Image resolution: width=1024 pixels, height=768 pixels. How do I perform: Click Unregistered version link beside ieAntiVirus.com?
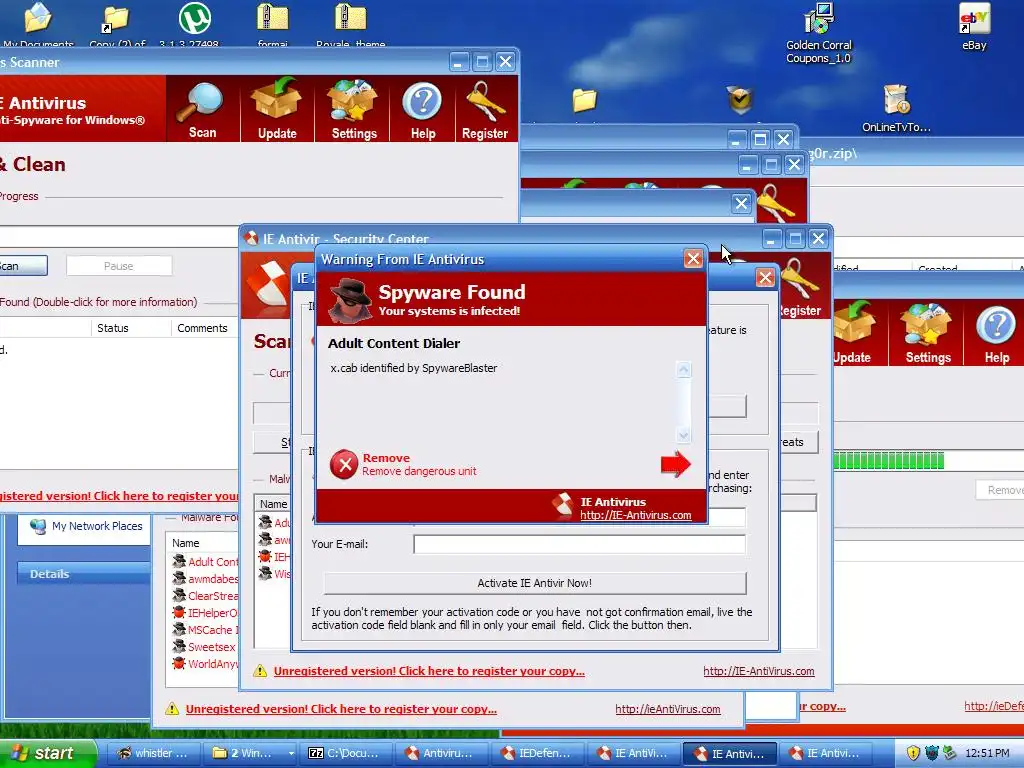[x=341, y=709]
